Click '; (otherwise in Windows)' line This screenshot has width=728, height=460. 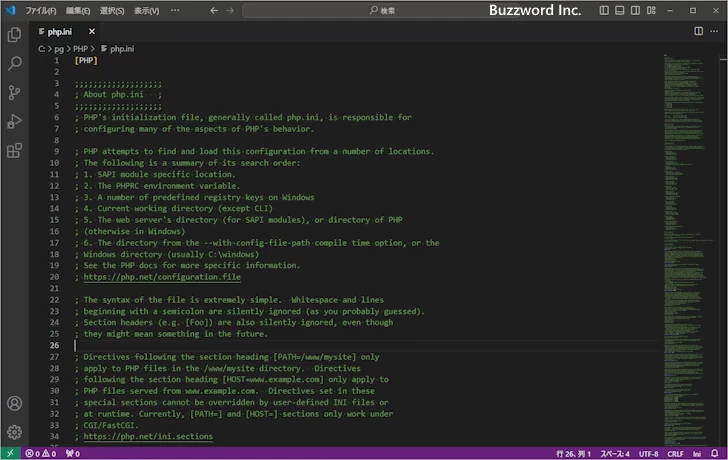pos(130,231)
